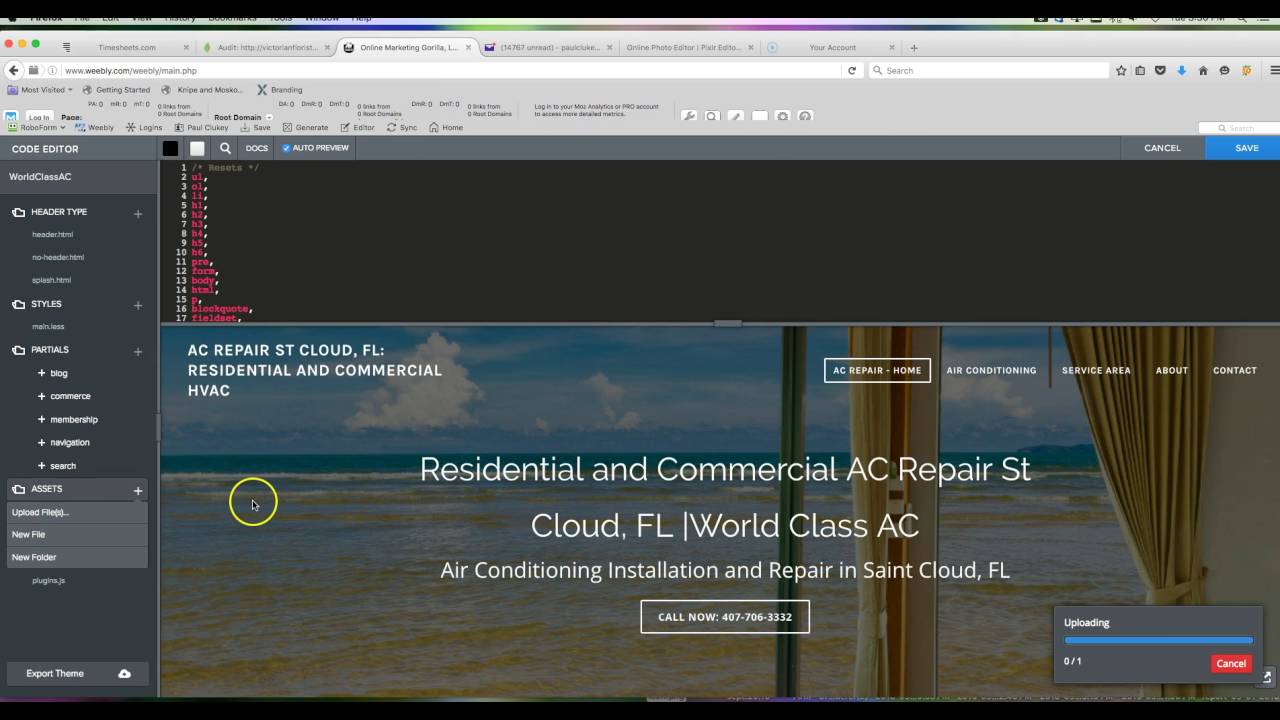Cancel the code editor changes
Screen dimensions: 1280x720
[x=1162, y=148]
